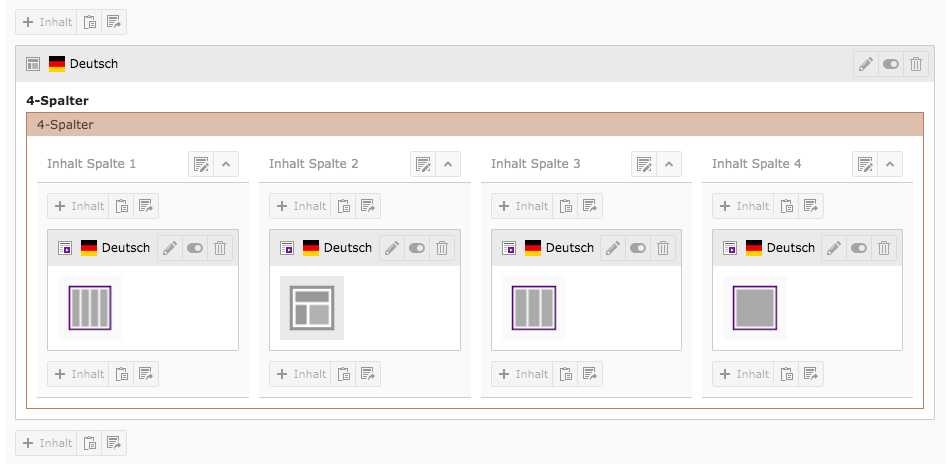Toggle visibility of the Spalte 1 element
949x464 pixels.
pos(195,248)
